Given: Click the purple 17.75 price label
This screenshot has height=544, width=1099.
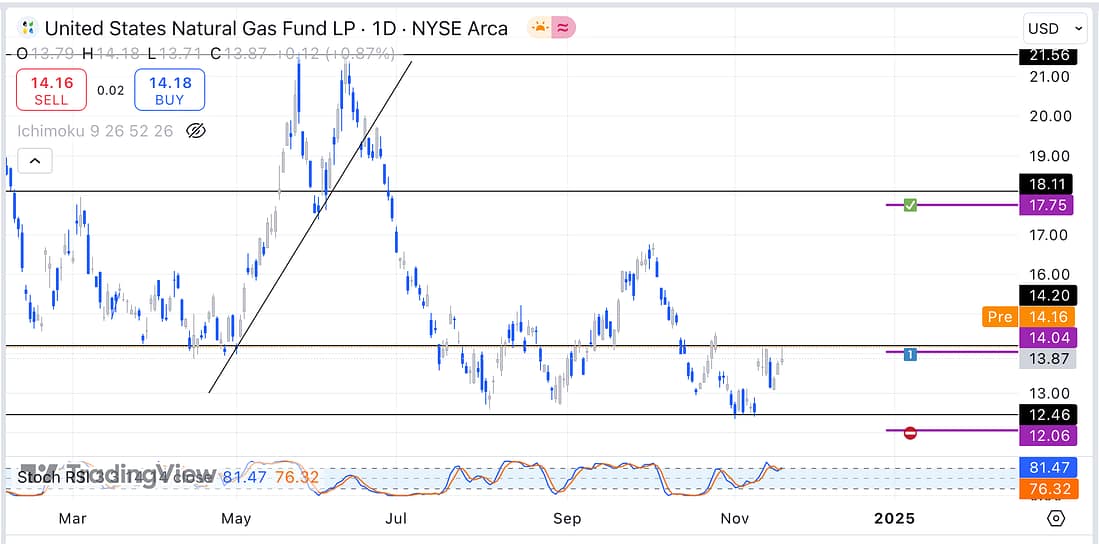Looking at the screenshot, I should coord(1045,205).
